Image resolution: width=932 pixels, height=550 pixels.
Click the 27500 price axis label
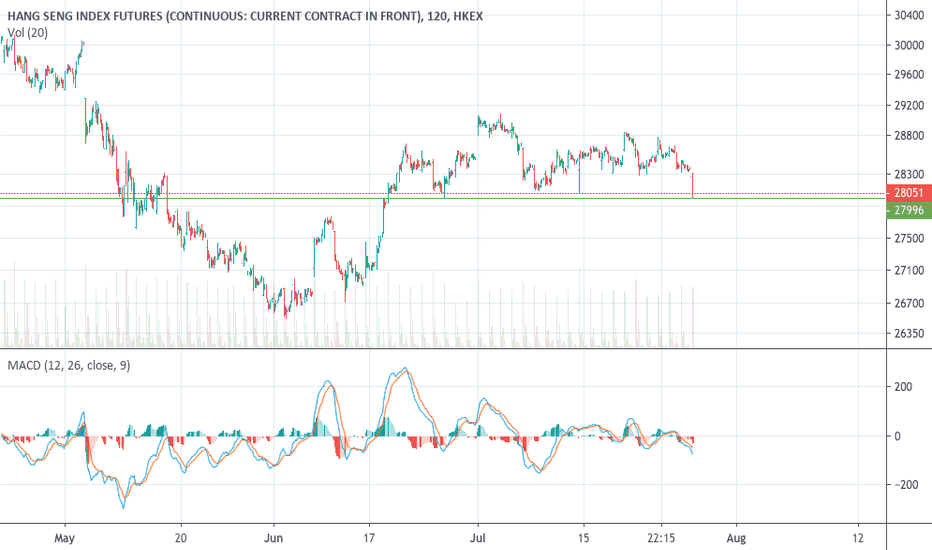coord(909,238)
